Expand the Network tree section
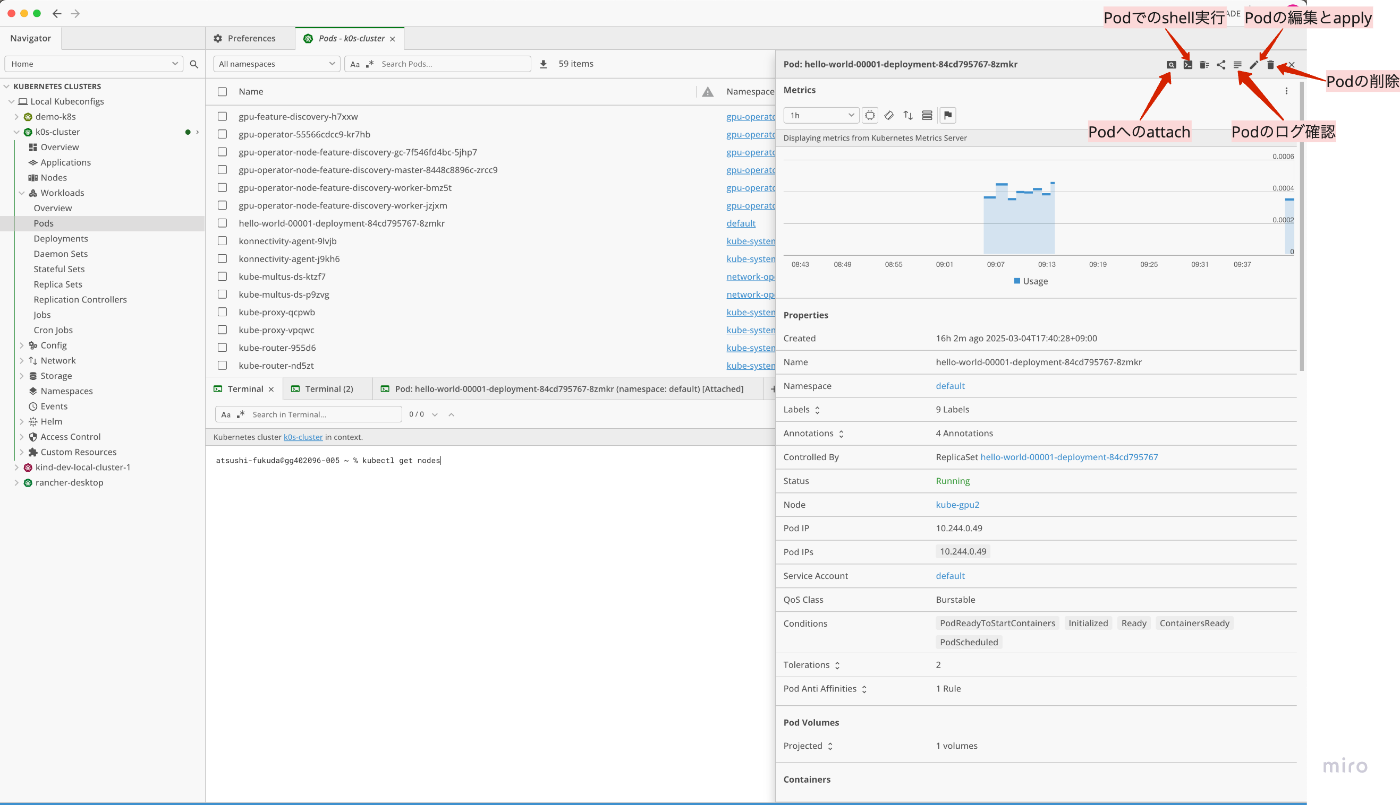 [22, 360]
